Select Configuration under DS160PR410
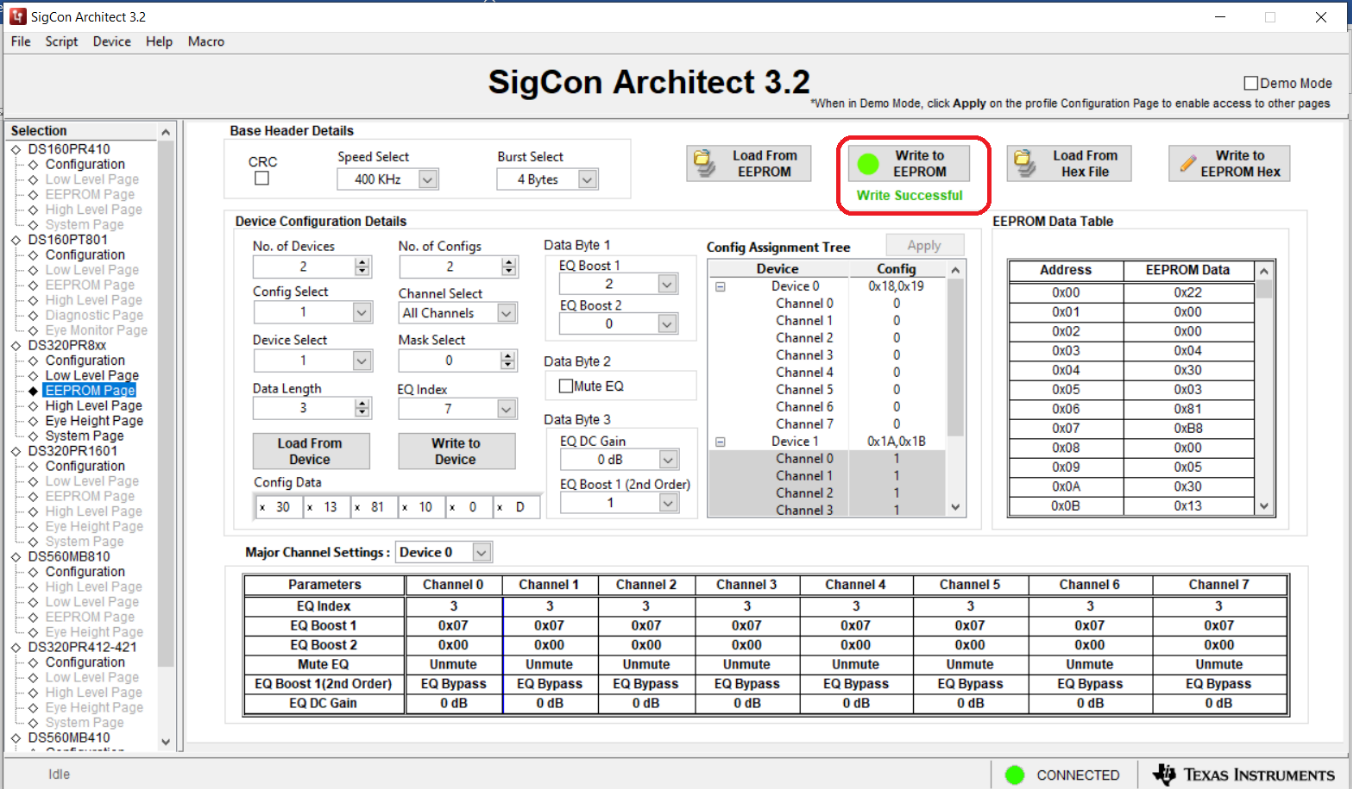 tap(85, 164)
